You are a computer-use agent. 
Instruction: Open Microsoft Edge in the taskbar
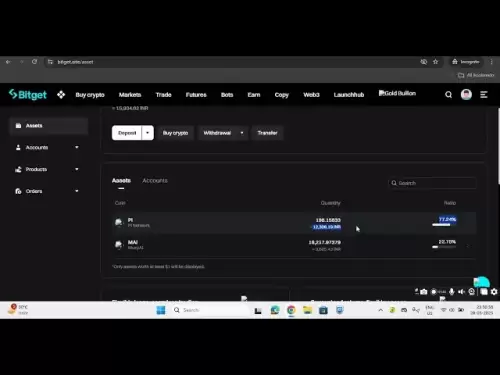pyautogui.click(x=275, y=310)
